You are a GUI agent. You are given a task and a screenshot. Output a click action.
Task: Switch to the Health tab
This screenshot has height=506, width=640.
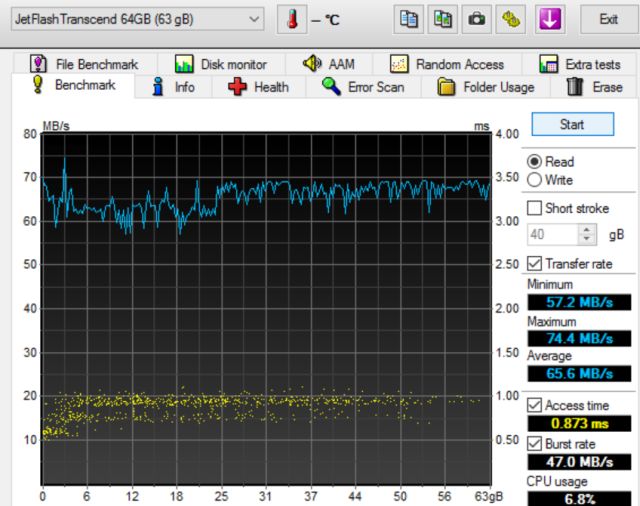tap(259, 87)
